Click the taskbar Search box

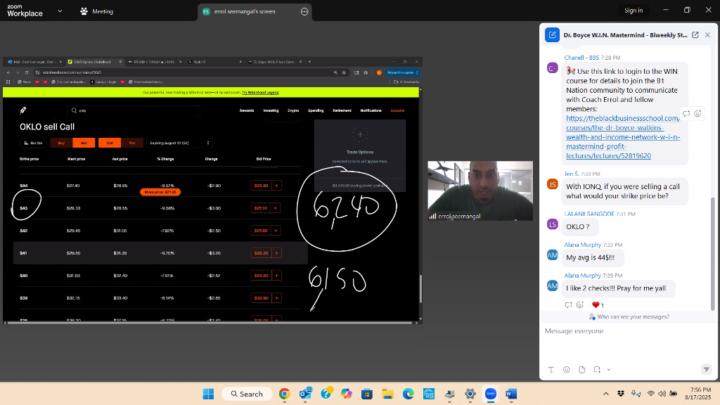pos(247,394)
